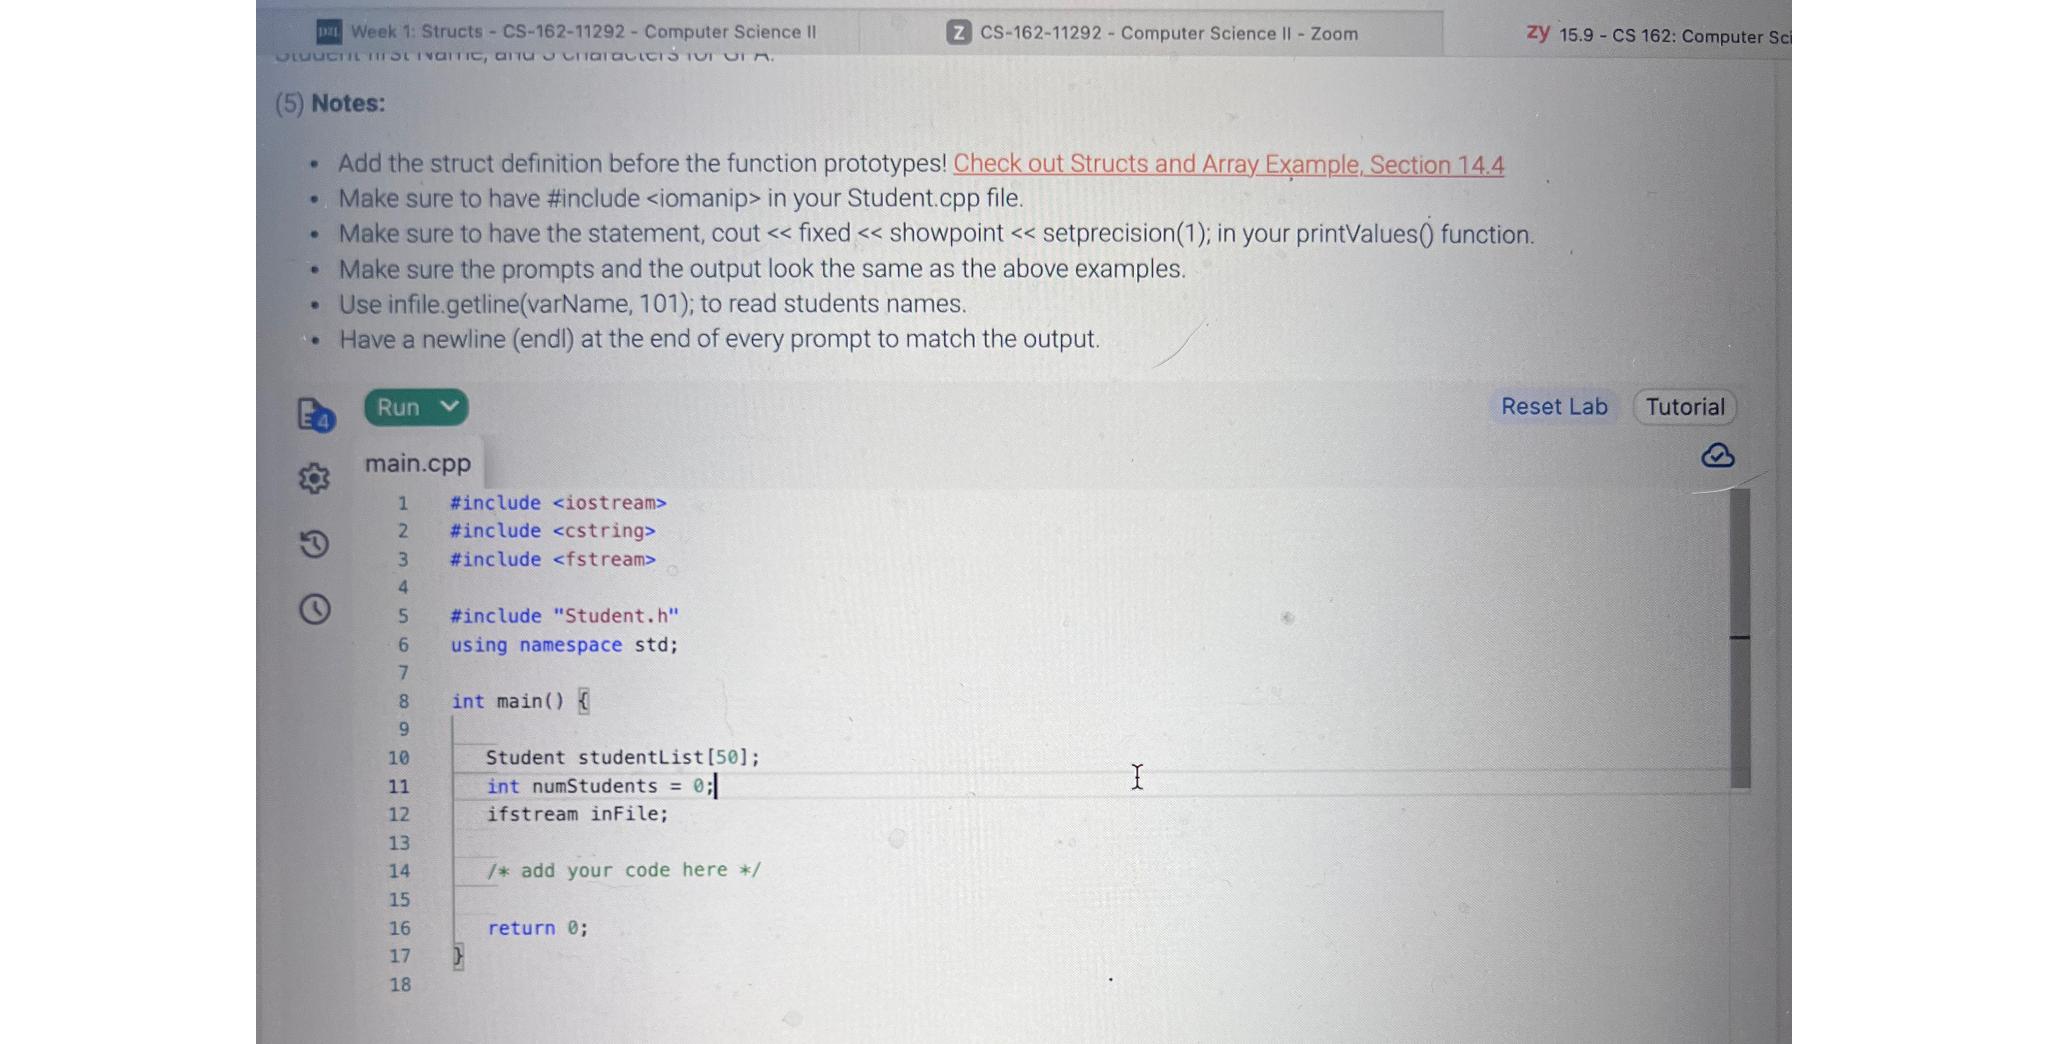Open the lab settings gear icon
This screenshot has height=1044, width=2048.
tap(313, 479)
